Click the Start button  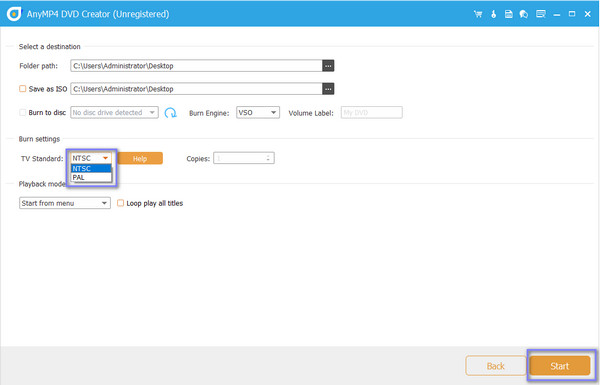coord(560,366)
